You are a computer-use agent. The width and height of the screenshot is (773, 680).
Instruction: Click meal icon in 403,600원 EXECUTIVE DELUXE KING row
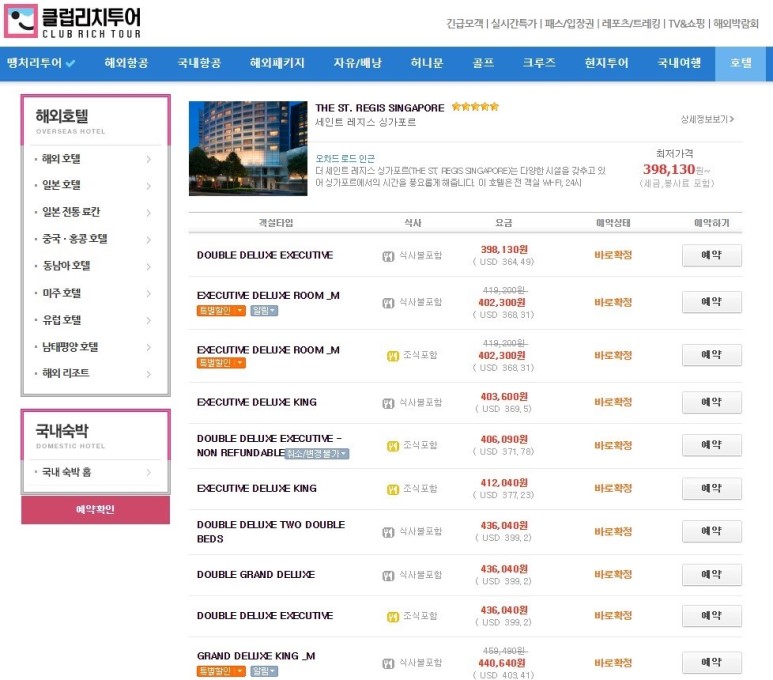[x=388, y=403]
